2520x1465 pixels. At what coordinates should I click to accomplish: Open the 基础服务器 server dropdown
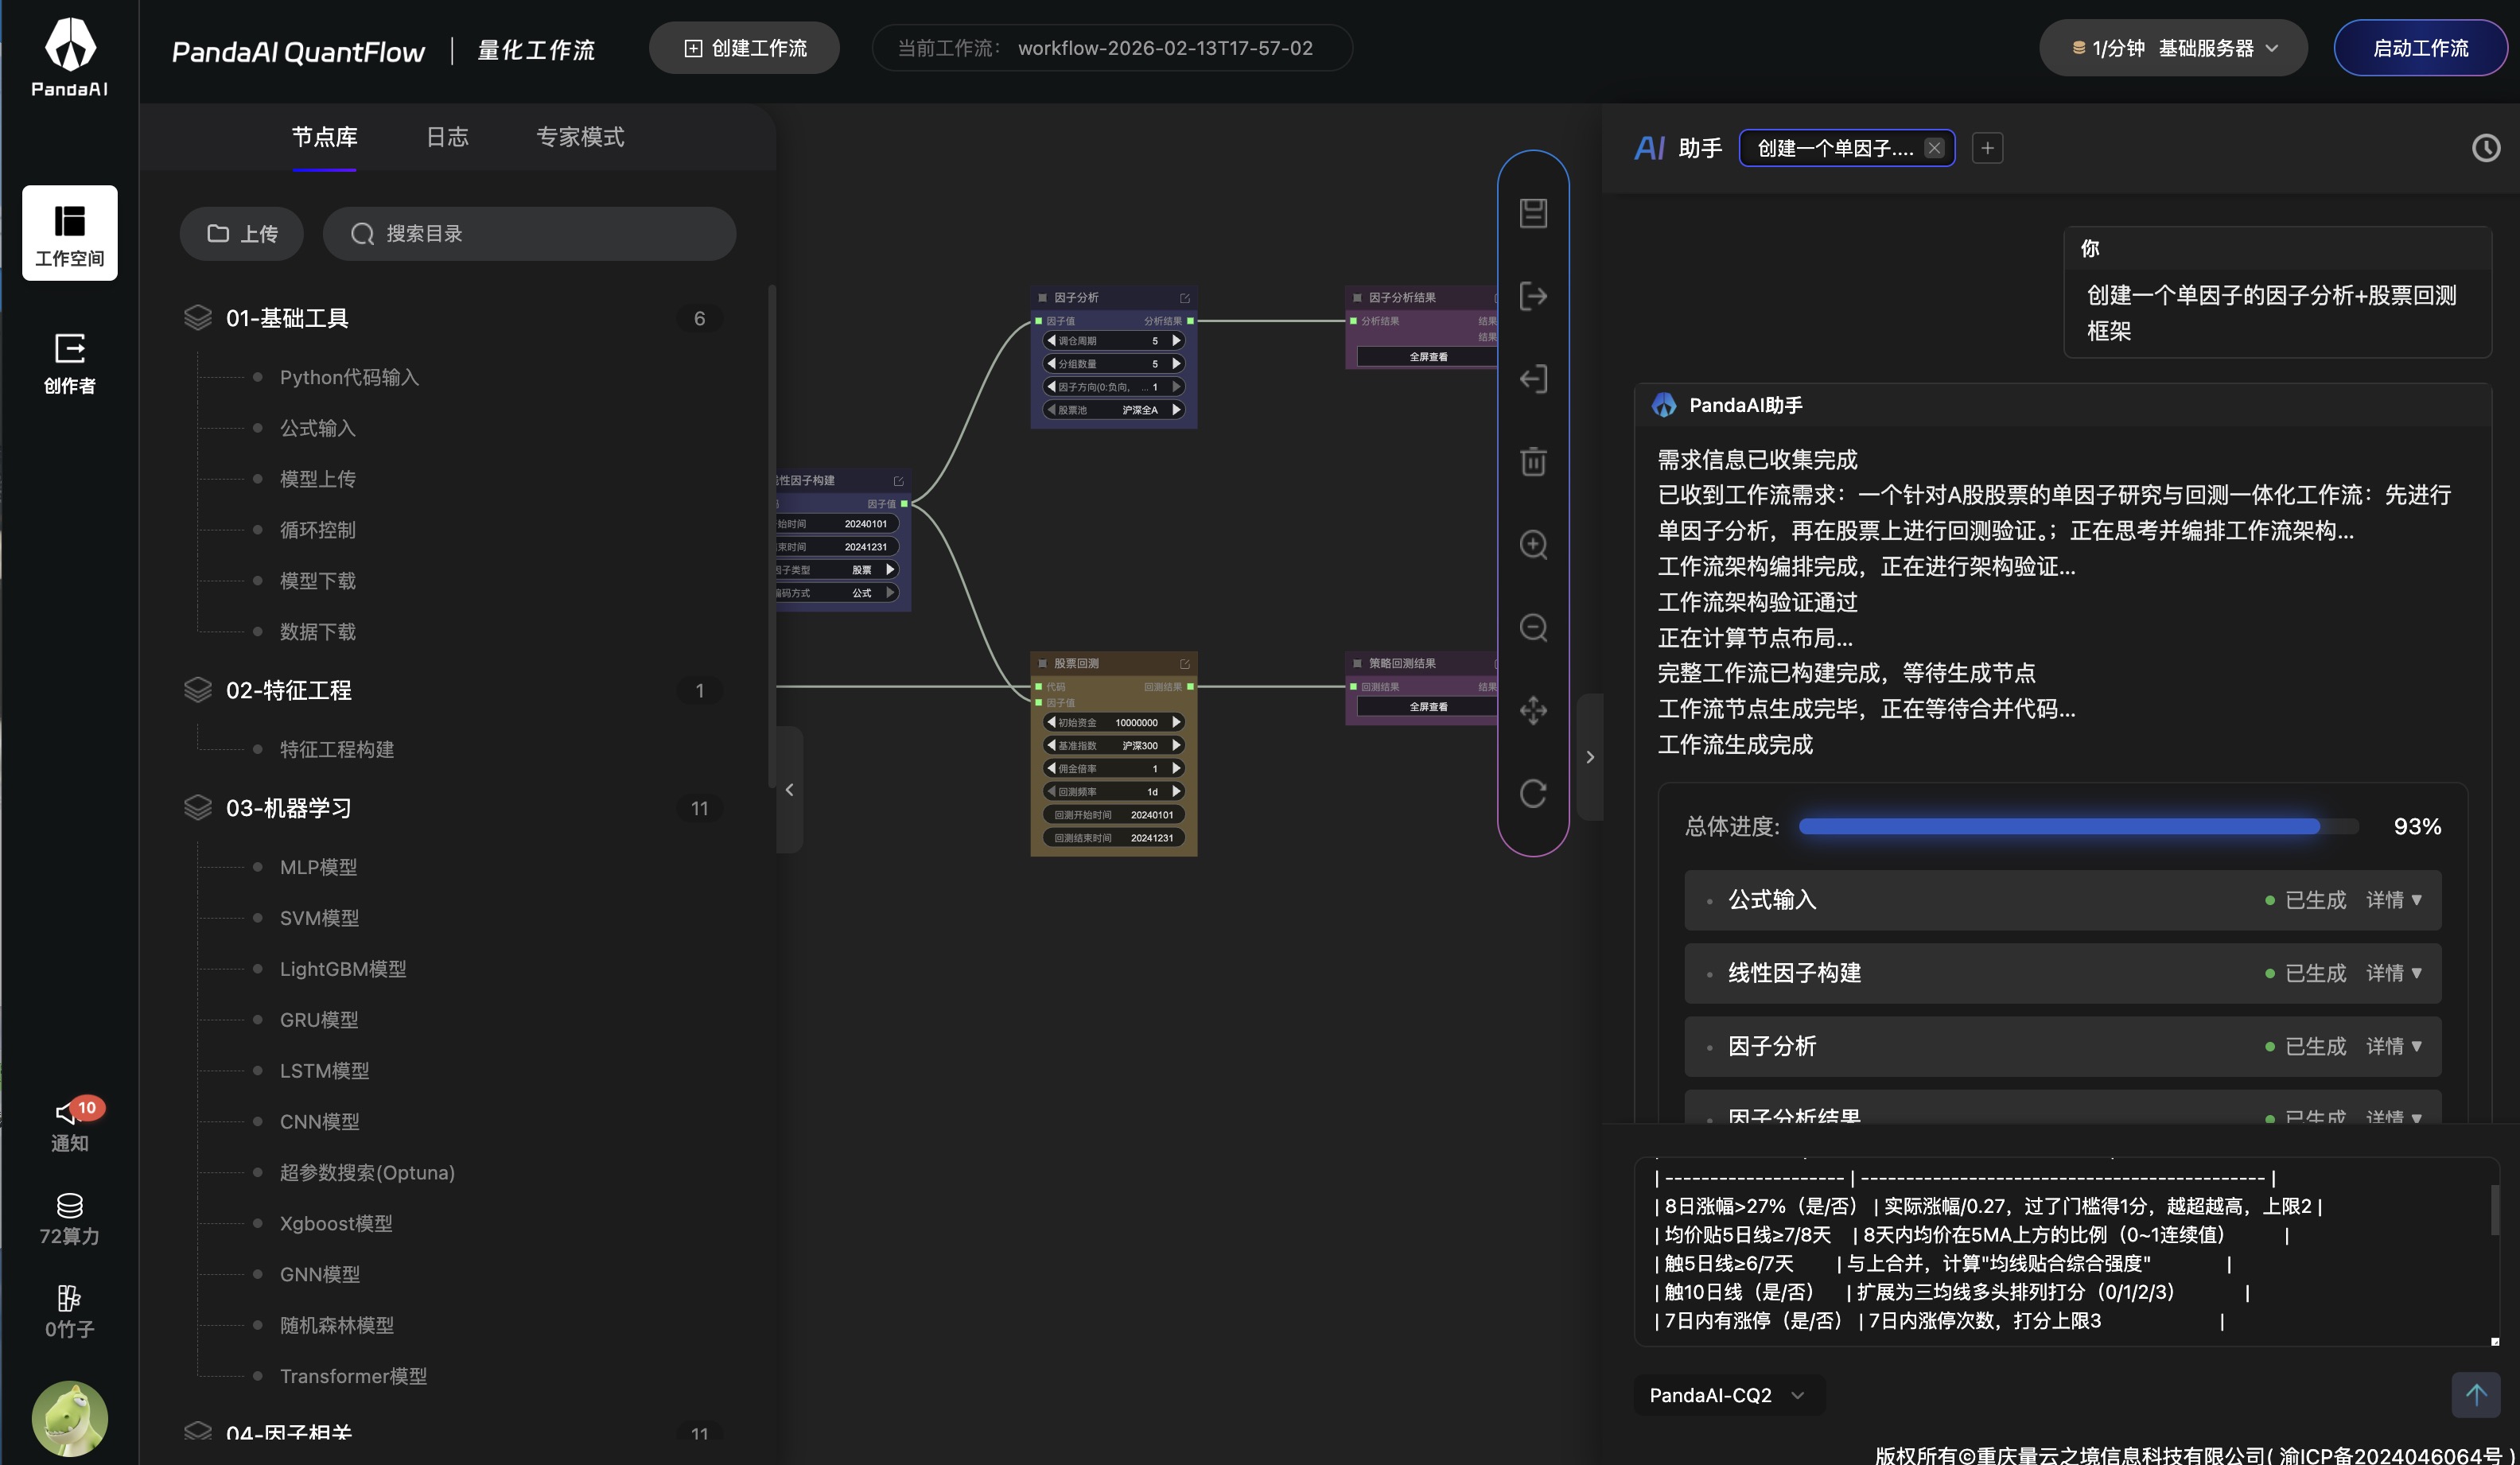pyautogui.click(x=2173, y=48)
